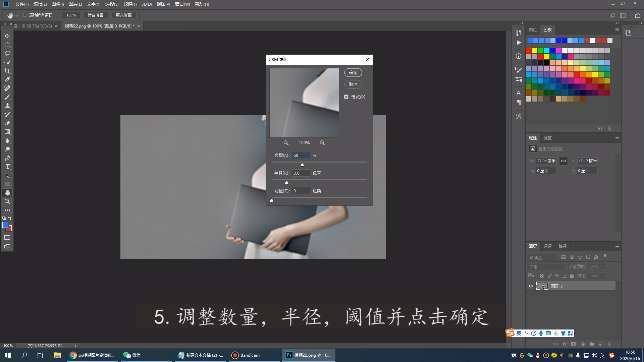
Task: Select the Zoom tool in toolbar
Action: tap(7, 201)
